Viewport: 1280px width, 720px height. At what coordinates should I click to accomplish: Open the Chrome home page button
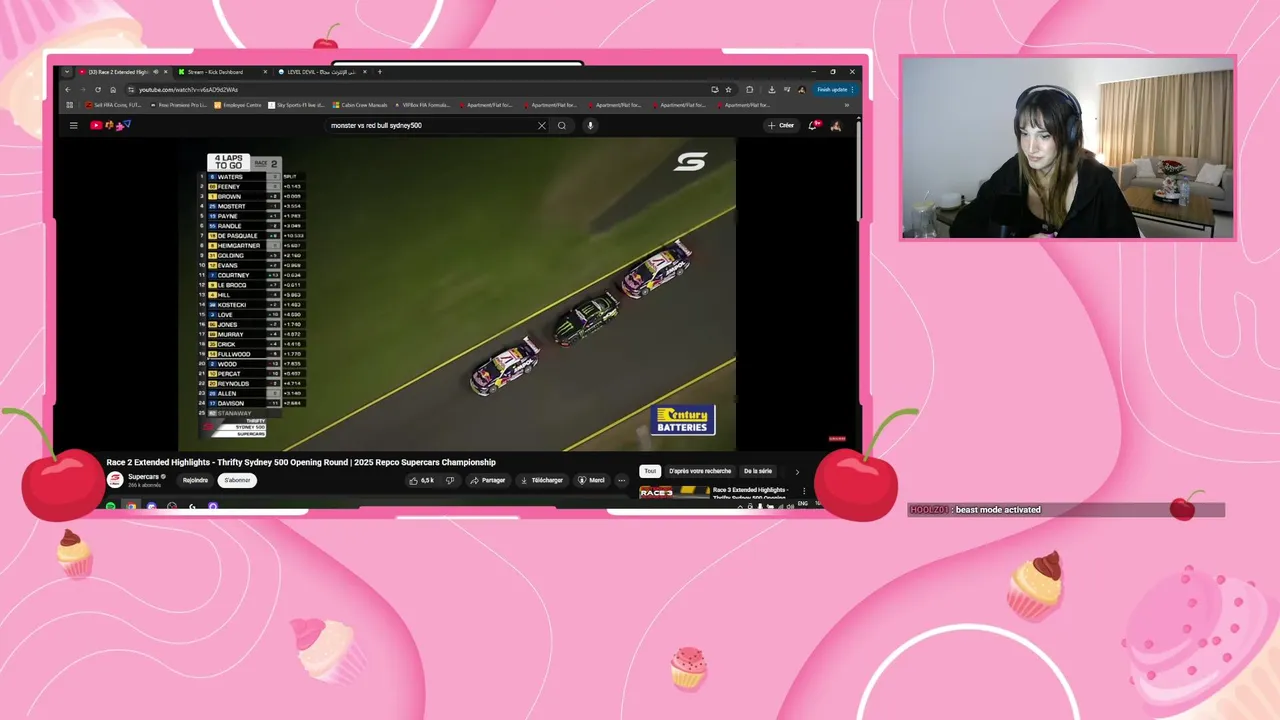(x=113, y=89)
